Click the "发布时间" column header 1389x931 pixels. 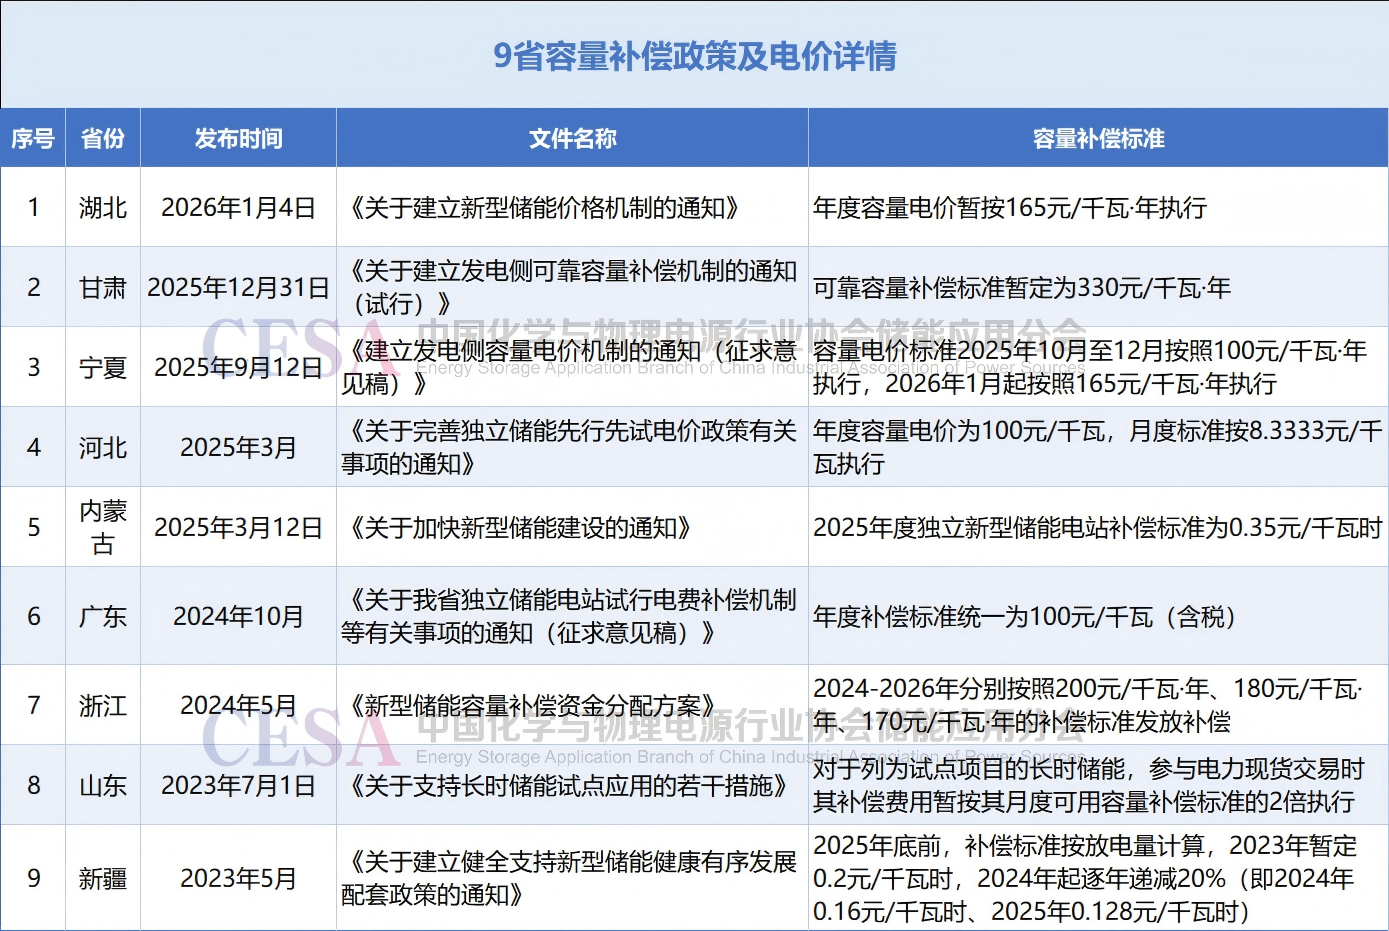pos(238,138)
